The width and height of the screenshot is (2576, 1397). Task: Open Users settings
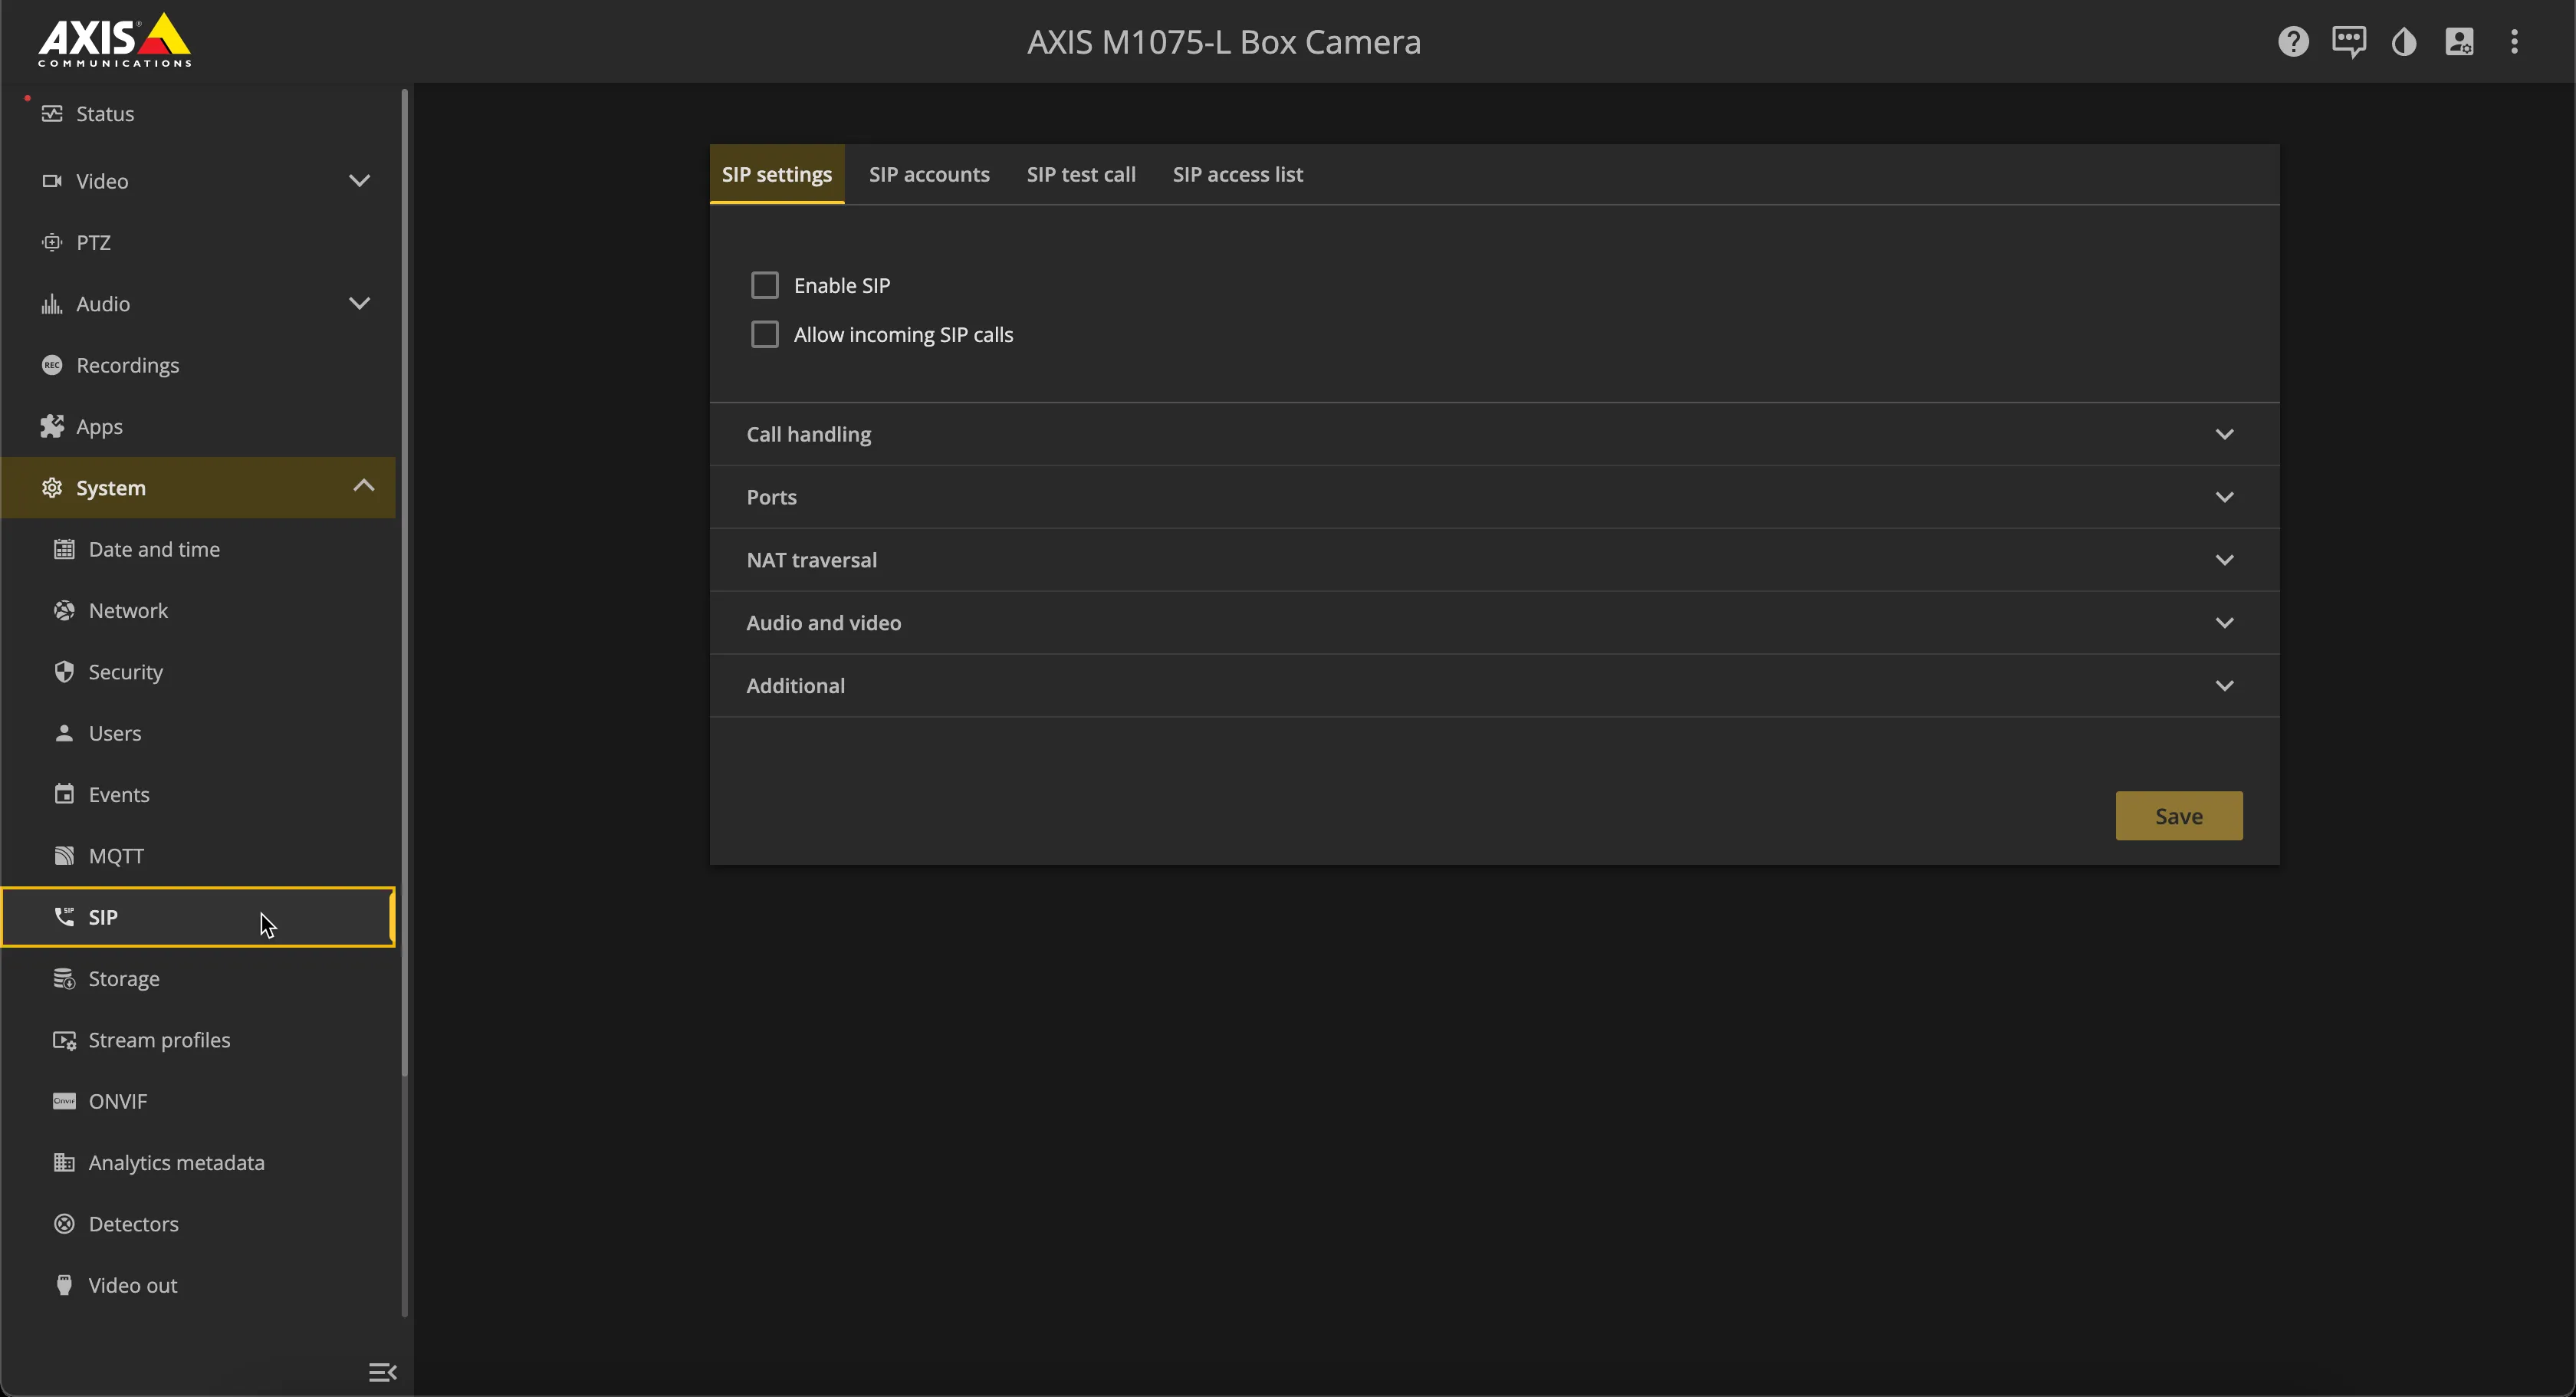(x=199, y=733)
